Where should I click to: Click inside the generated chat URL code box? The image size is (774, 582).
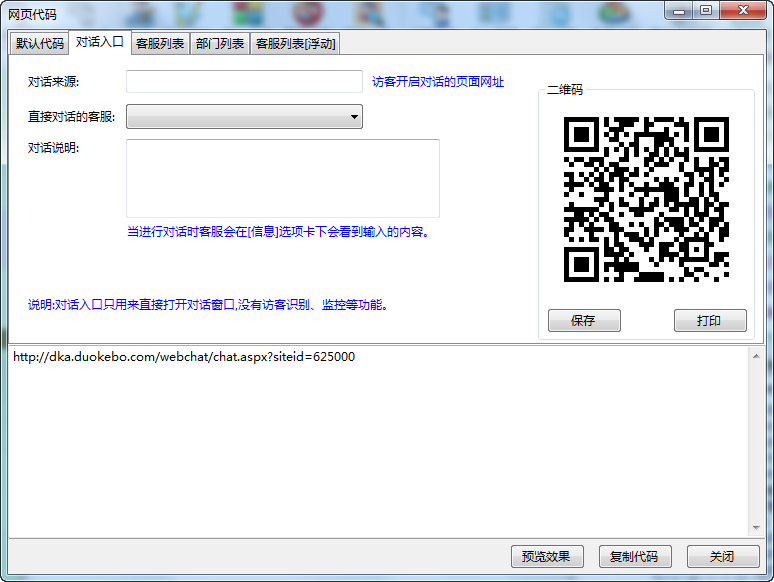pyautogui.click(x=378, y=440)
